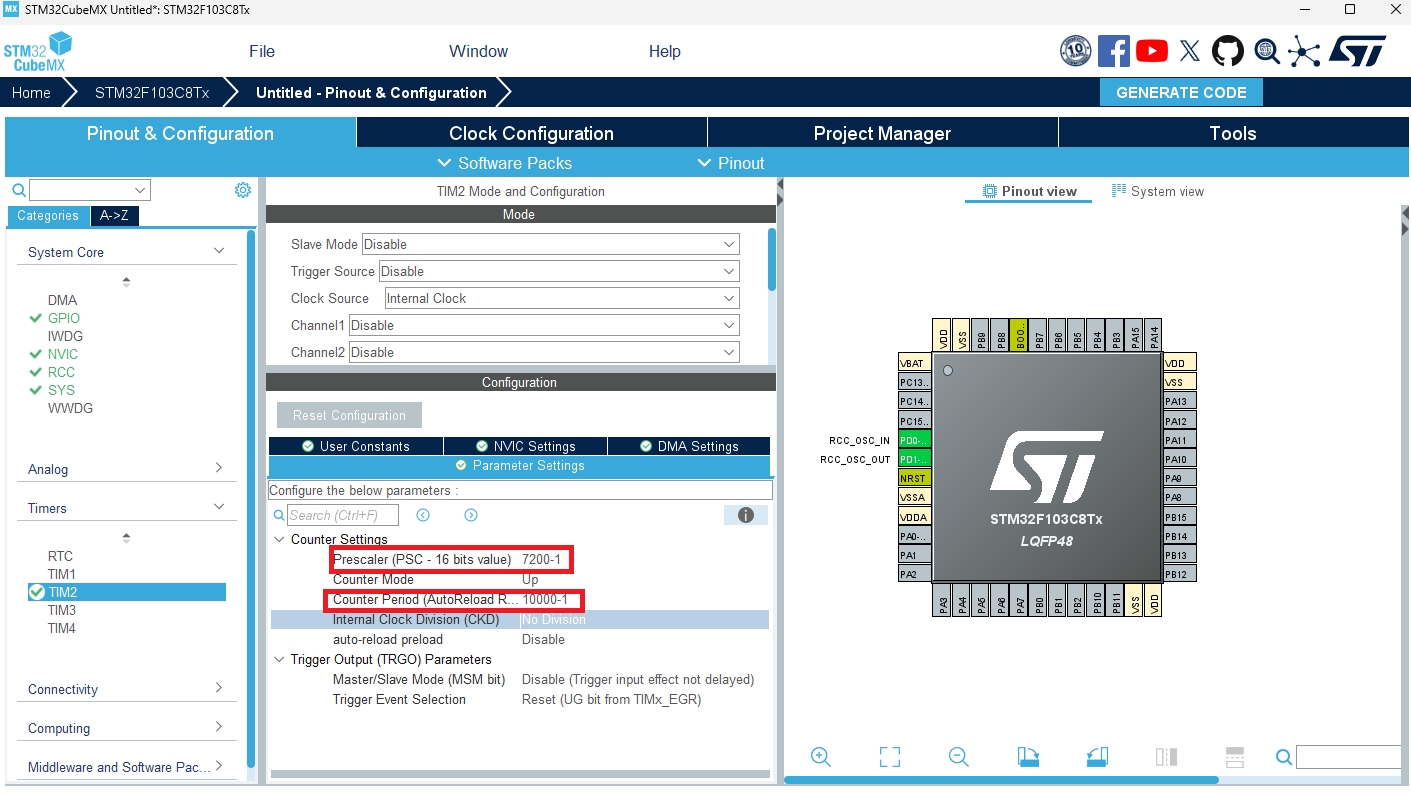Switch to System view
1411x794 pixels.
click(x=1158, y=191)
